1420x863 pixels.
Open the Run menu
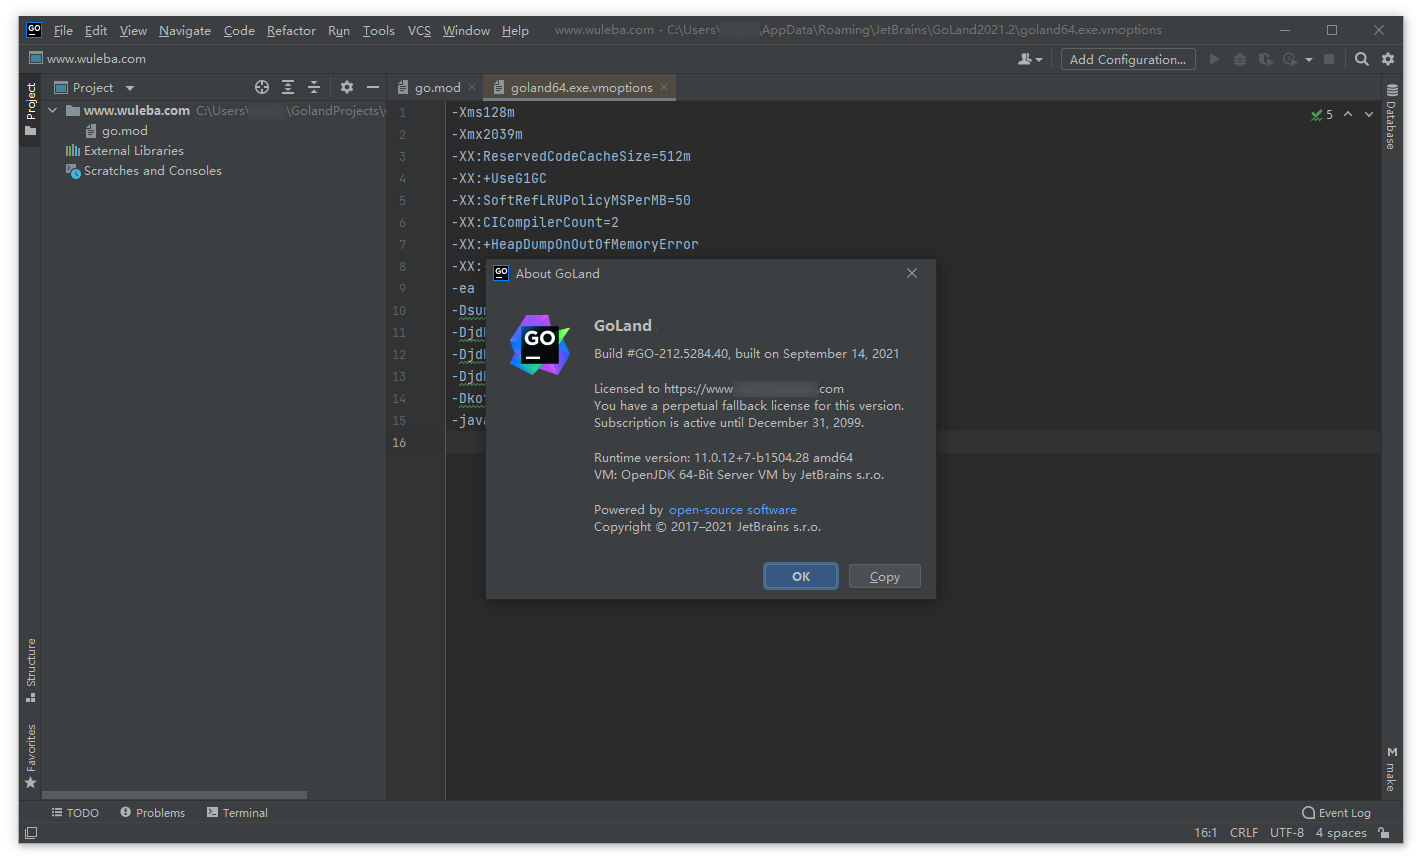coord(339,31)
